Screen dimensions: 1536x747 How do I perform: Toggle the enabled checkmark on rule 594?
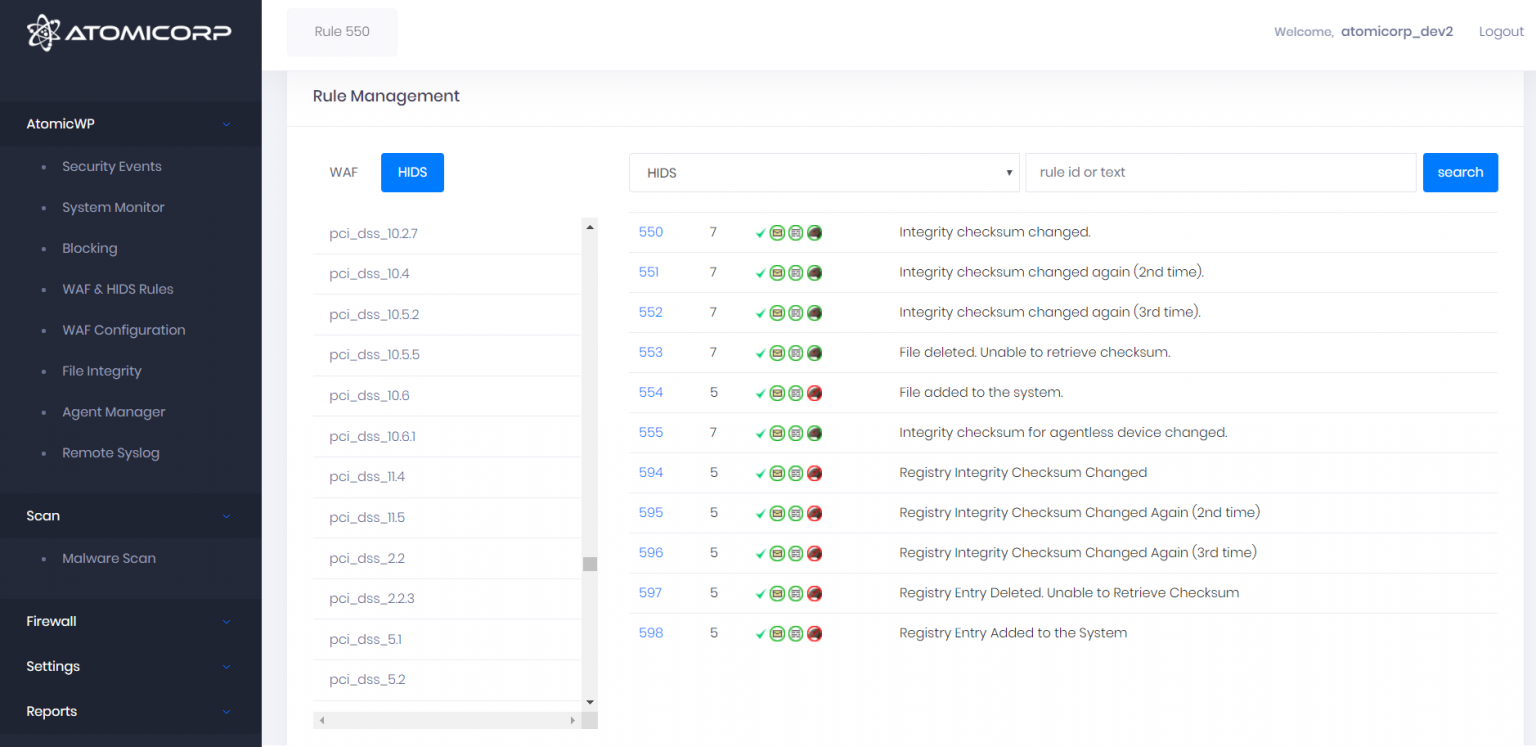pos(761,473)
